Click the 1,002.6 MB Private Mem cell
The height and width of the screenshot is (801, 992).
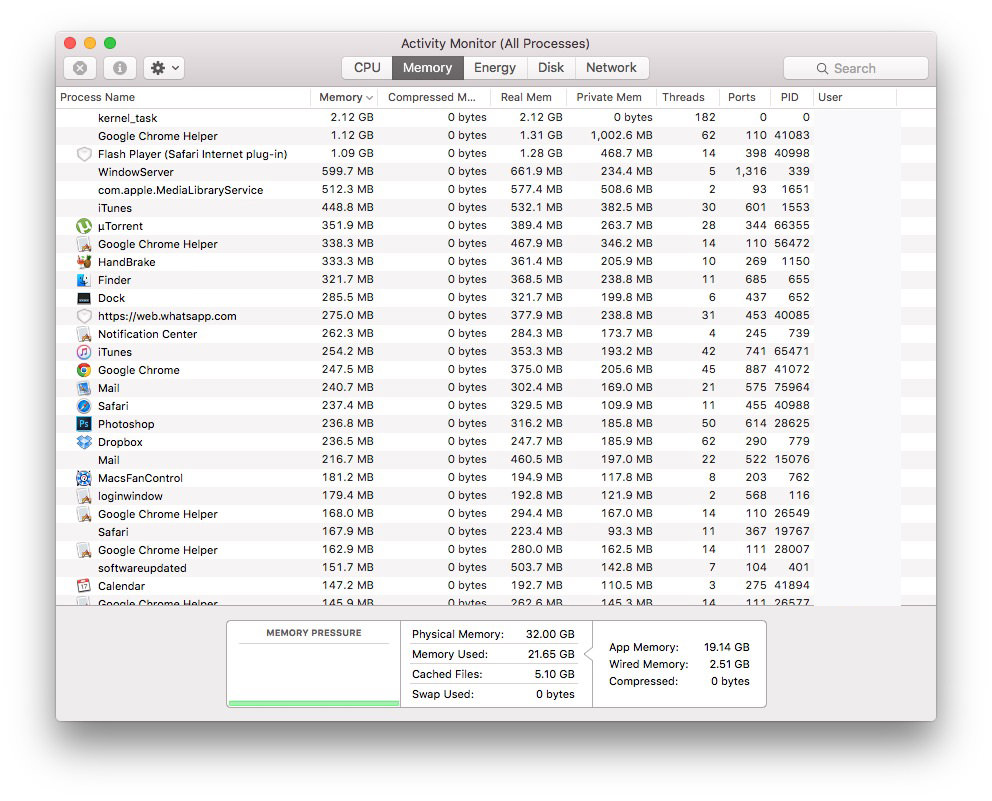(621, 135)
